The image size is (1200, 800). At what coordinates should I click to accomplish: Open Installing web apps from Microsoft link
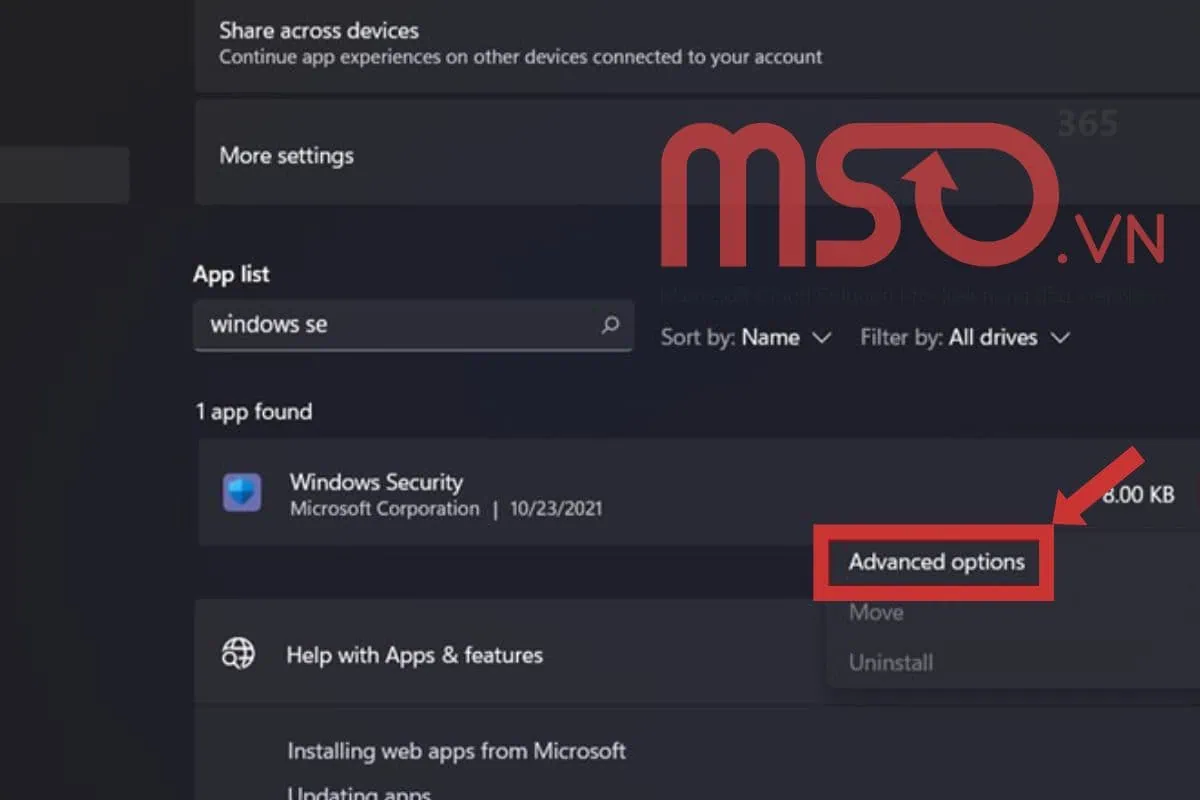(457, 751)
